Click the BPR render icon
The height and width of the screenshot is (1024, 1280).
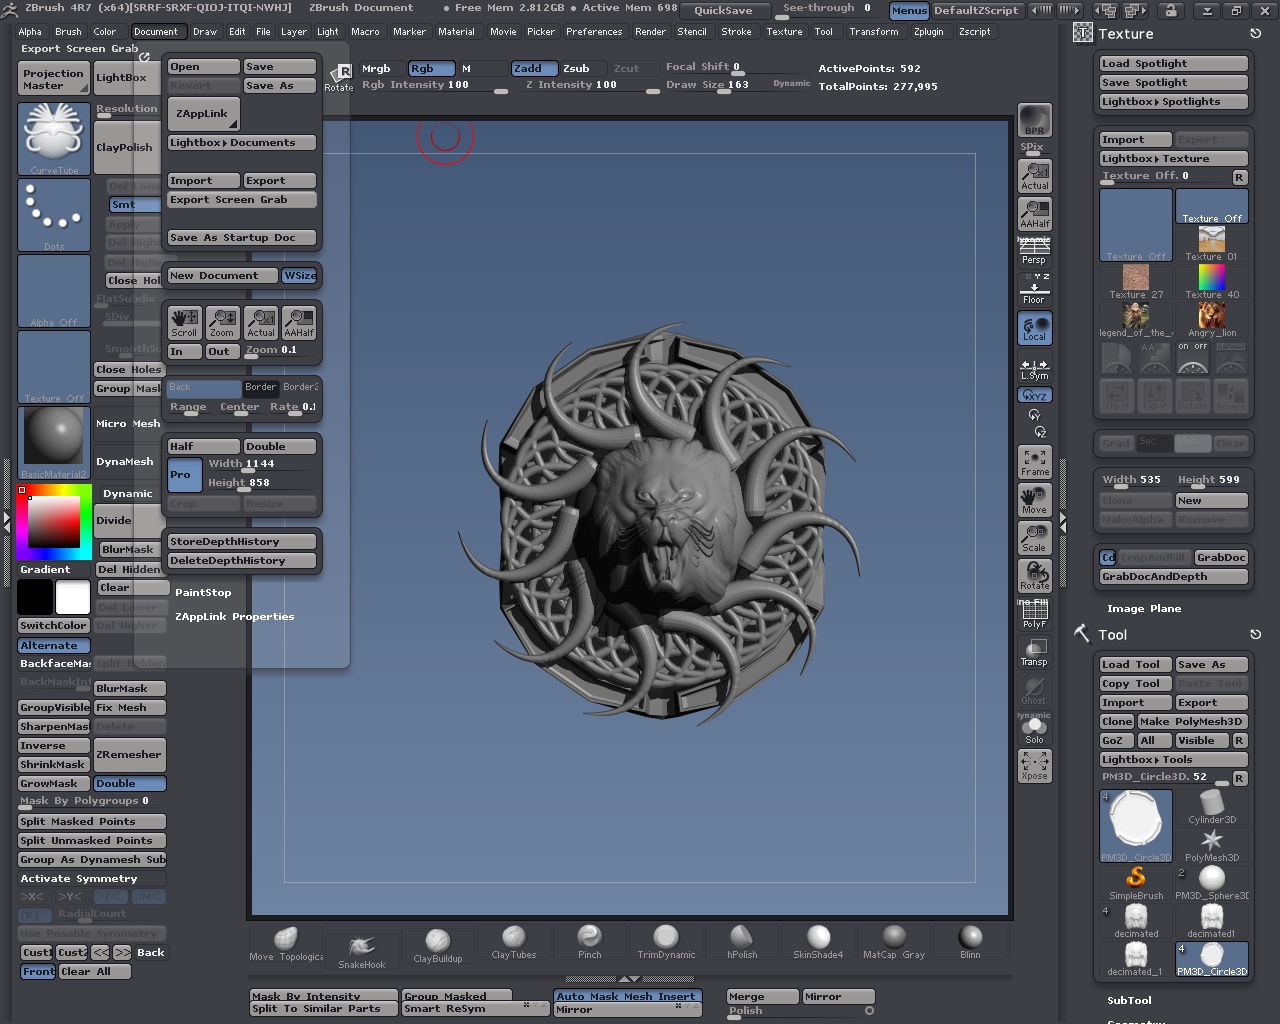tap(1035, 120)
